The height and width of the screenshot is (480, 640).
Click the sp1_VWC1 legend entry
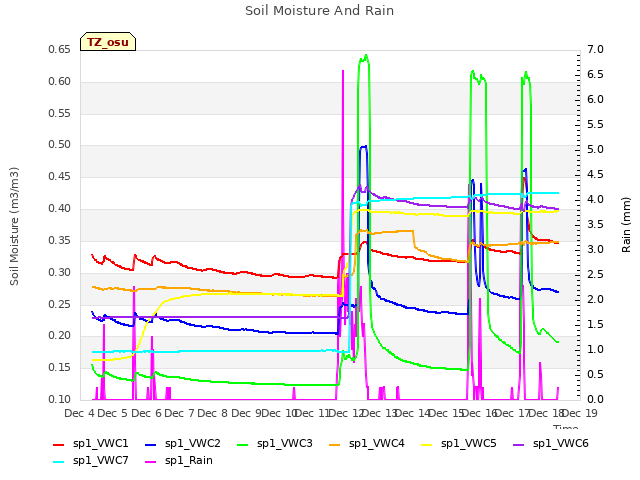(x=91, y=444)
